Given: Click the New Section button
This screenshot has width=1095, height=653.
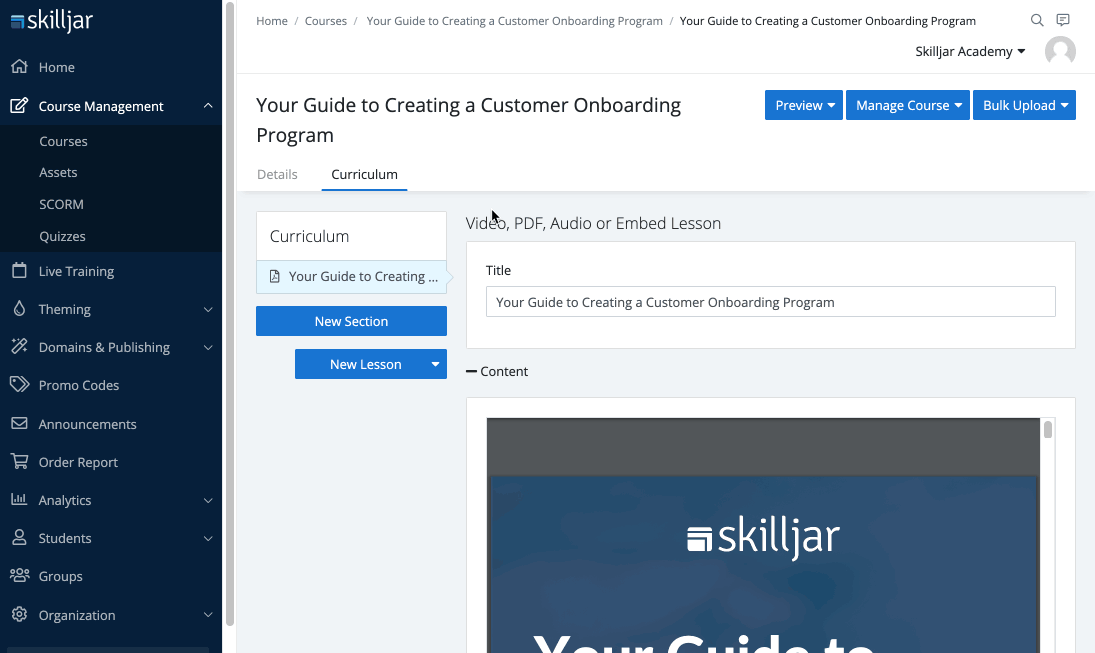Looking at the screenshot, I should tap(351, 321).
